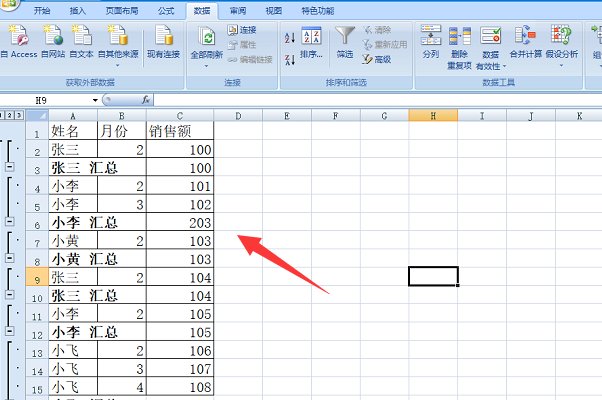The image size is (602, 400).
Task: Switch to the 审阅 tab
Action: pos(238,11)
